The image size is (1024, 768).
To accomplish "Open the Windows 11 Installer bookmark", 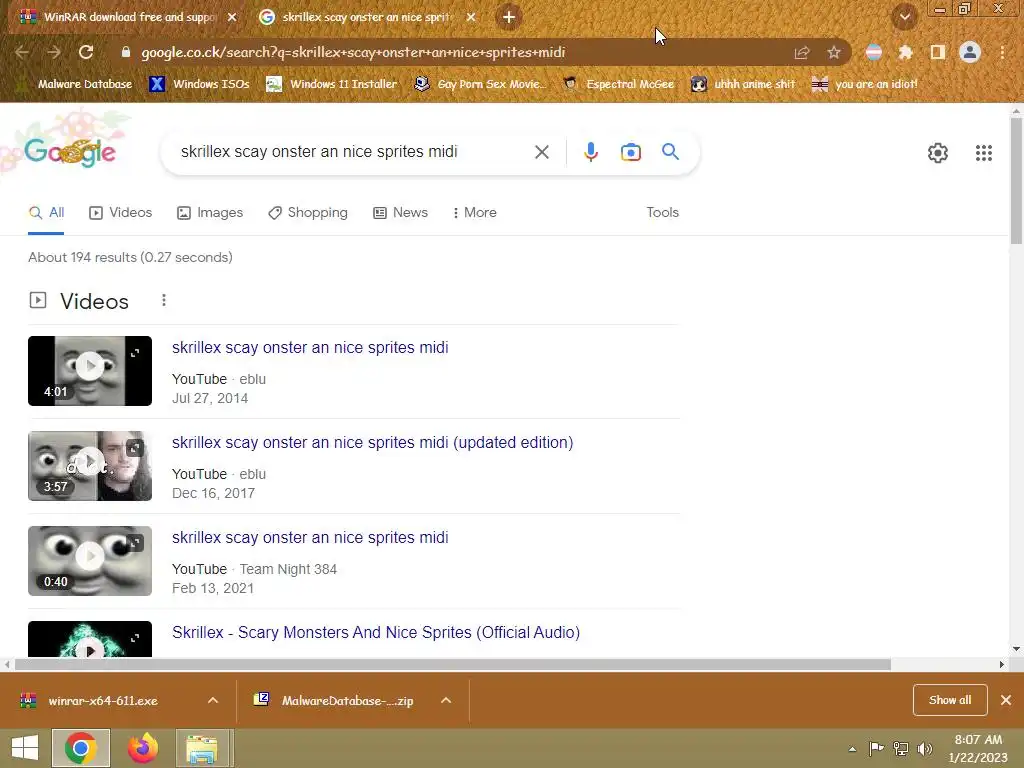I will [x=332, y=84].
